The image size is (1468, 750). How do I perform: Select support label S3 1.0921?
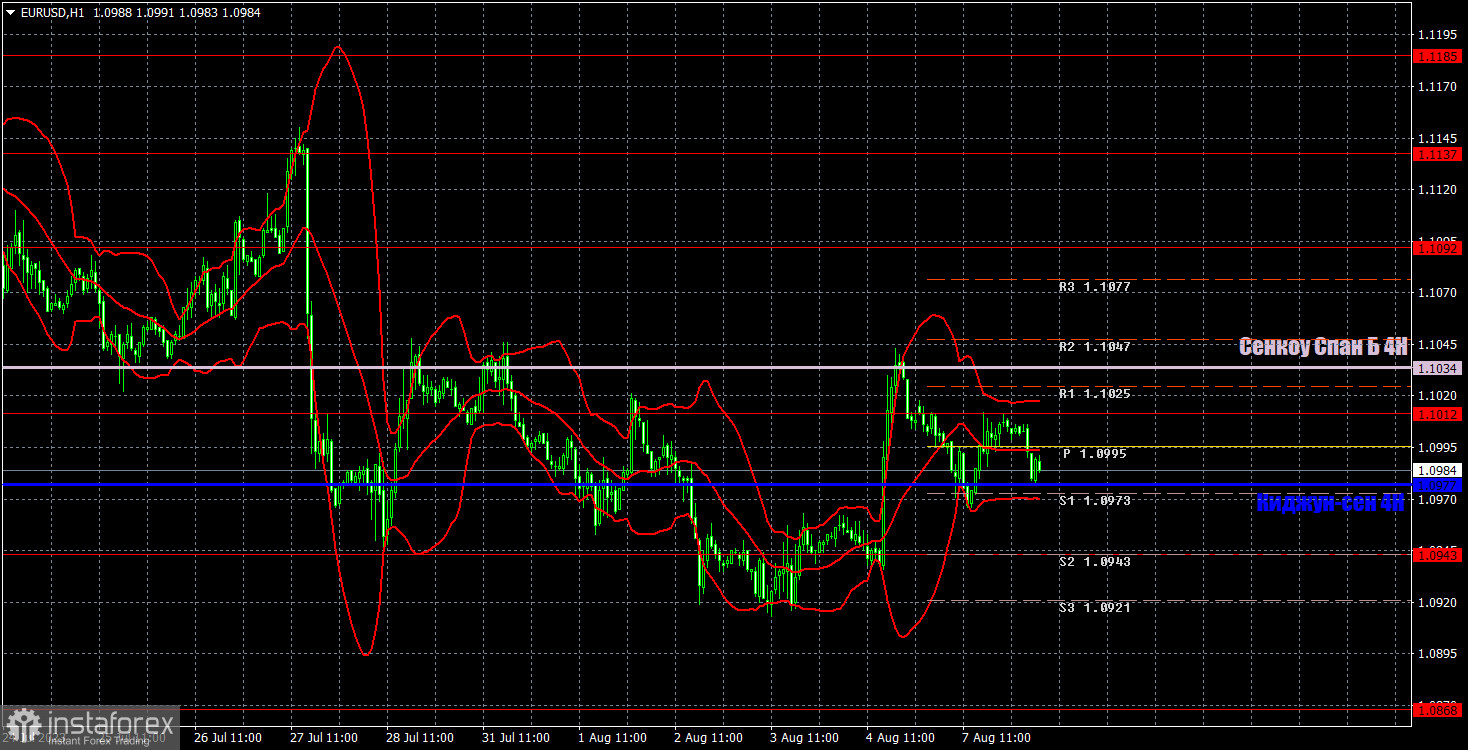(x=1095, y=607)
